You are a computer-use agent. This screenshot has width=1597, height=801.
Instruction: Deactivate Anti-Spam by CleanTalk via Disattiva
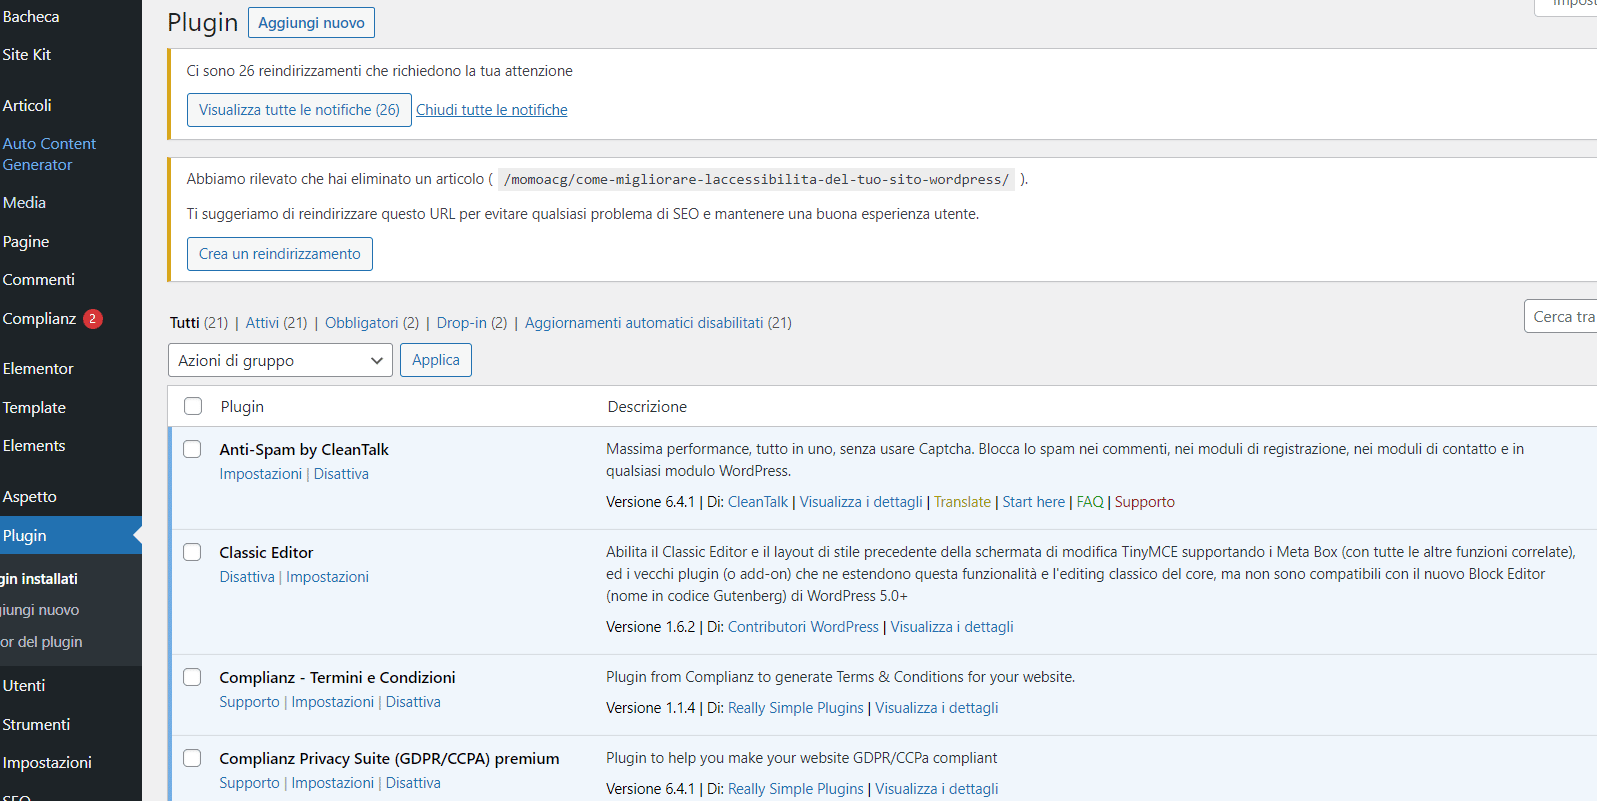(x=341, y=474)
